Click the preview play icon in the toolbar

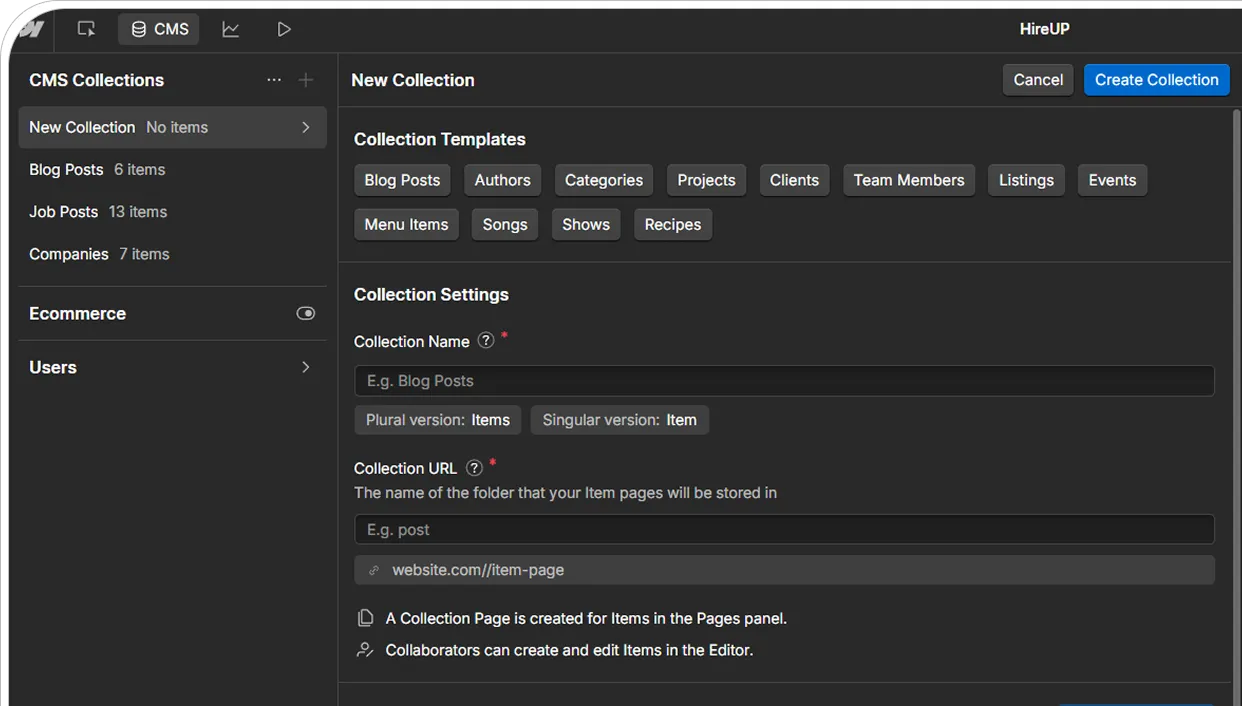(283, 29)
